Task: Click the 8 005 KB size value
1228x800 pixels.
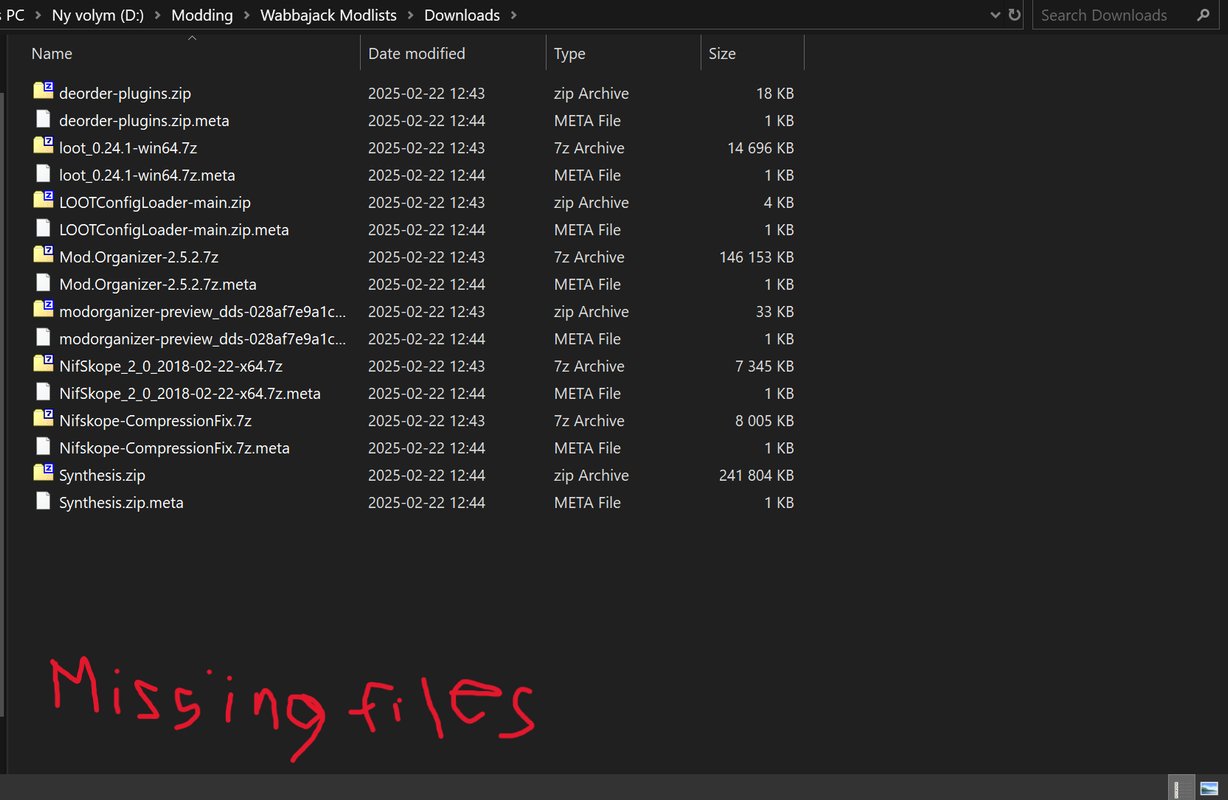Action: pos(764,421)
